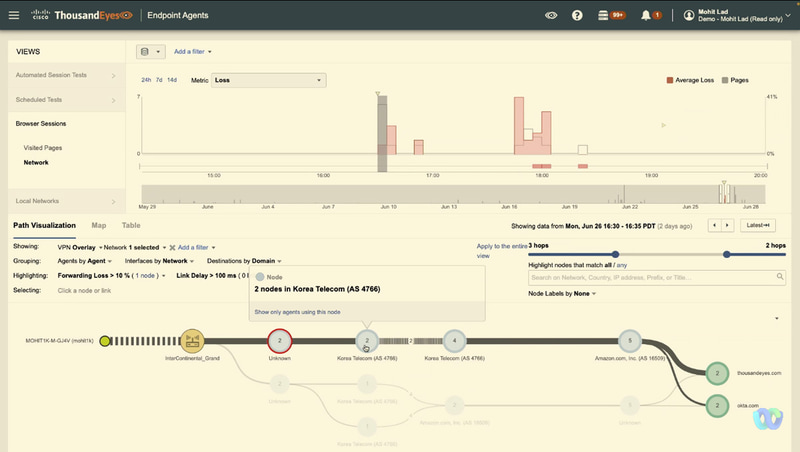Screen dimensions: 800x452
Task: Select the 14d time range
Action: tap(172, 80)
